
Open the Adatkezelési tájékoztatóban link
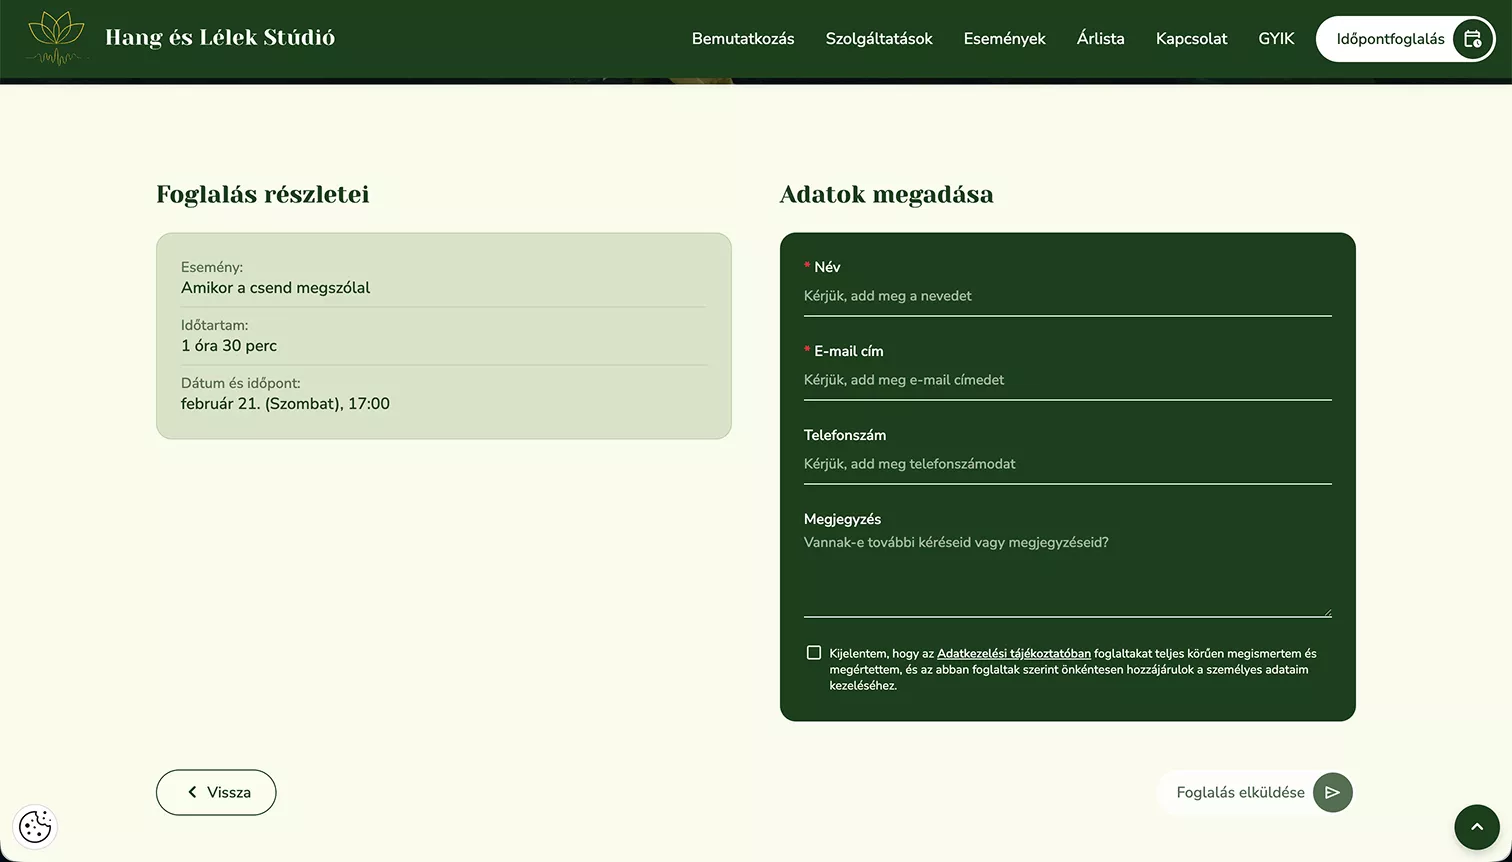pyautogui.click(x=1014, y=652)
